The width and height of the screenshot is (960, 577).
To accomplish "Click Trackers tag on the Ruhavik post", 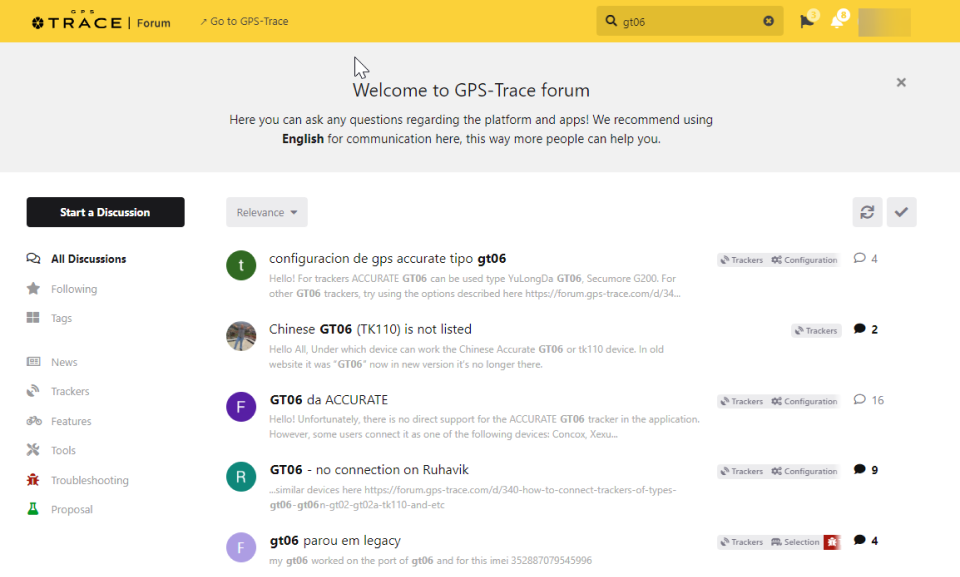I will 741,471.
